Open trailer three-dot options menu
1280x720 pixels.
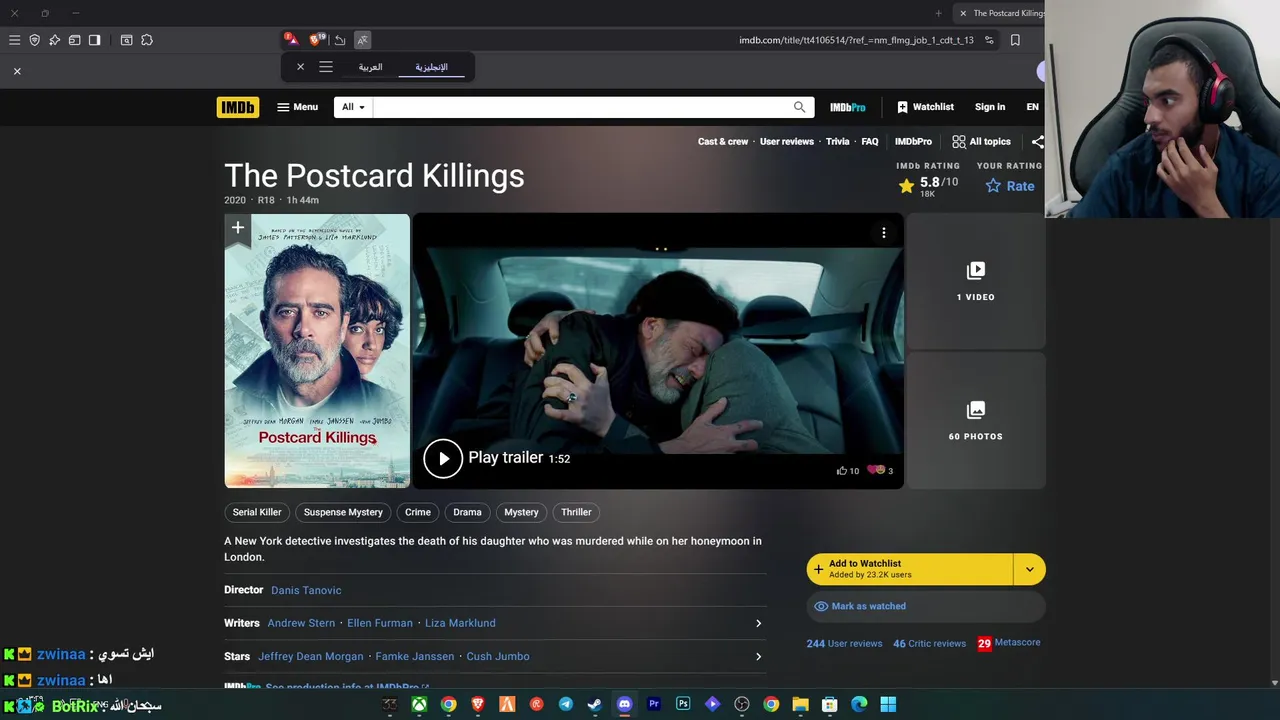click(884, 233)
